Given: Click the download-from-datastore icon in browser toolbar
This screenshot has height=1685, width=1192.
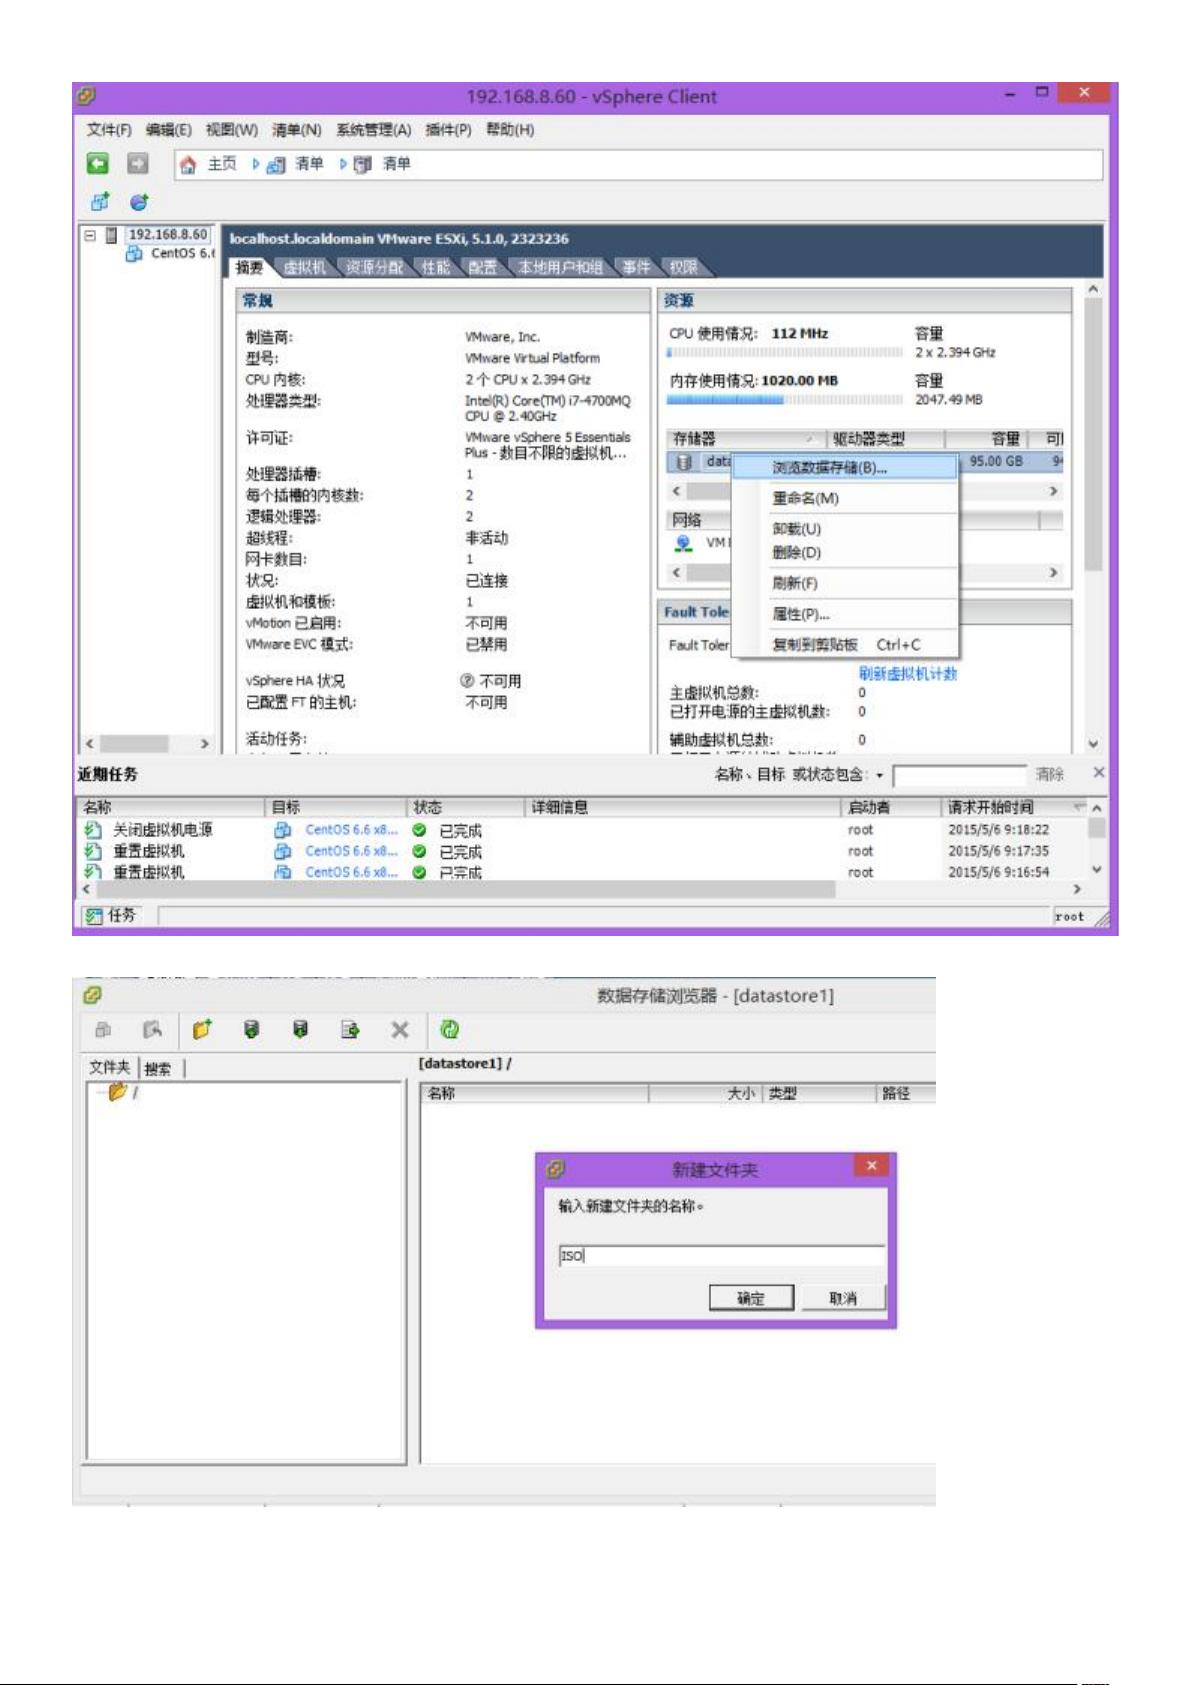Looking at the screenshot, I should point(300,1029).
